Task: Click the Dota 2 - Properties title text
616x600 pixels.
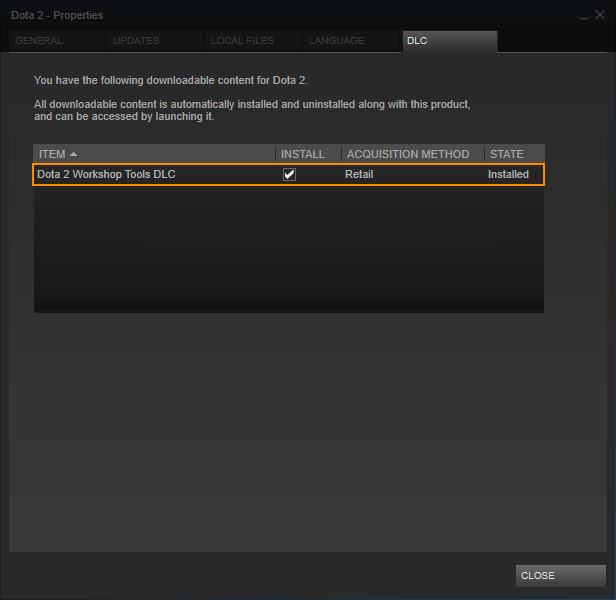Action: tap(57, 15)
